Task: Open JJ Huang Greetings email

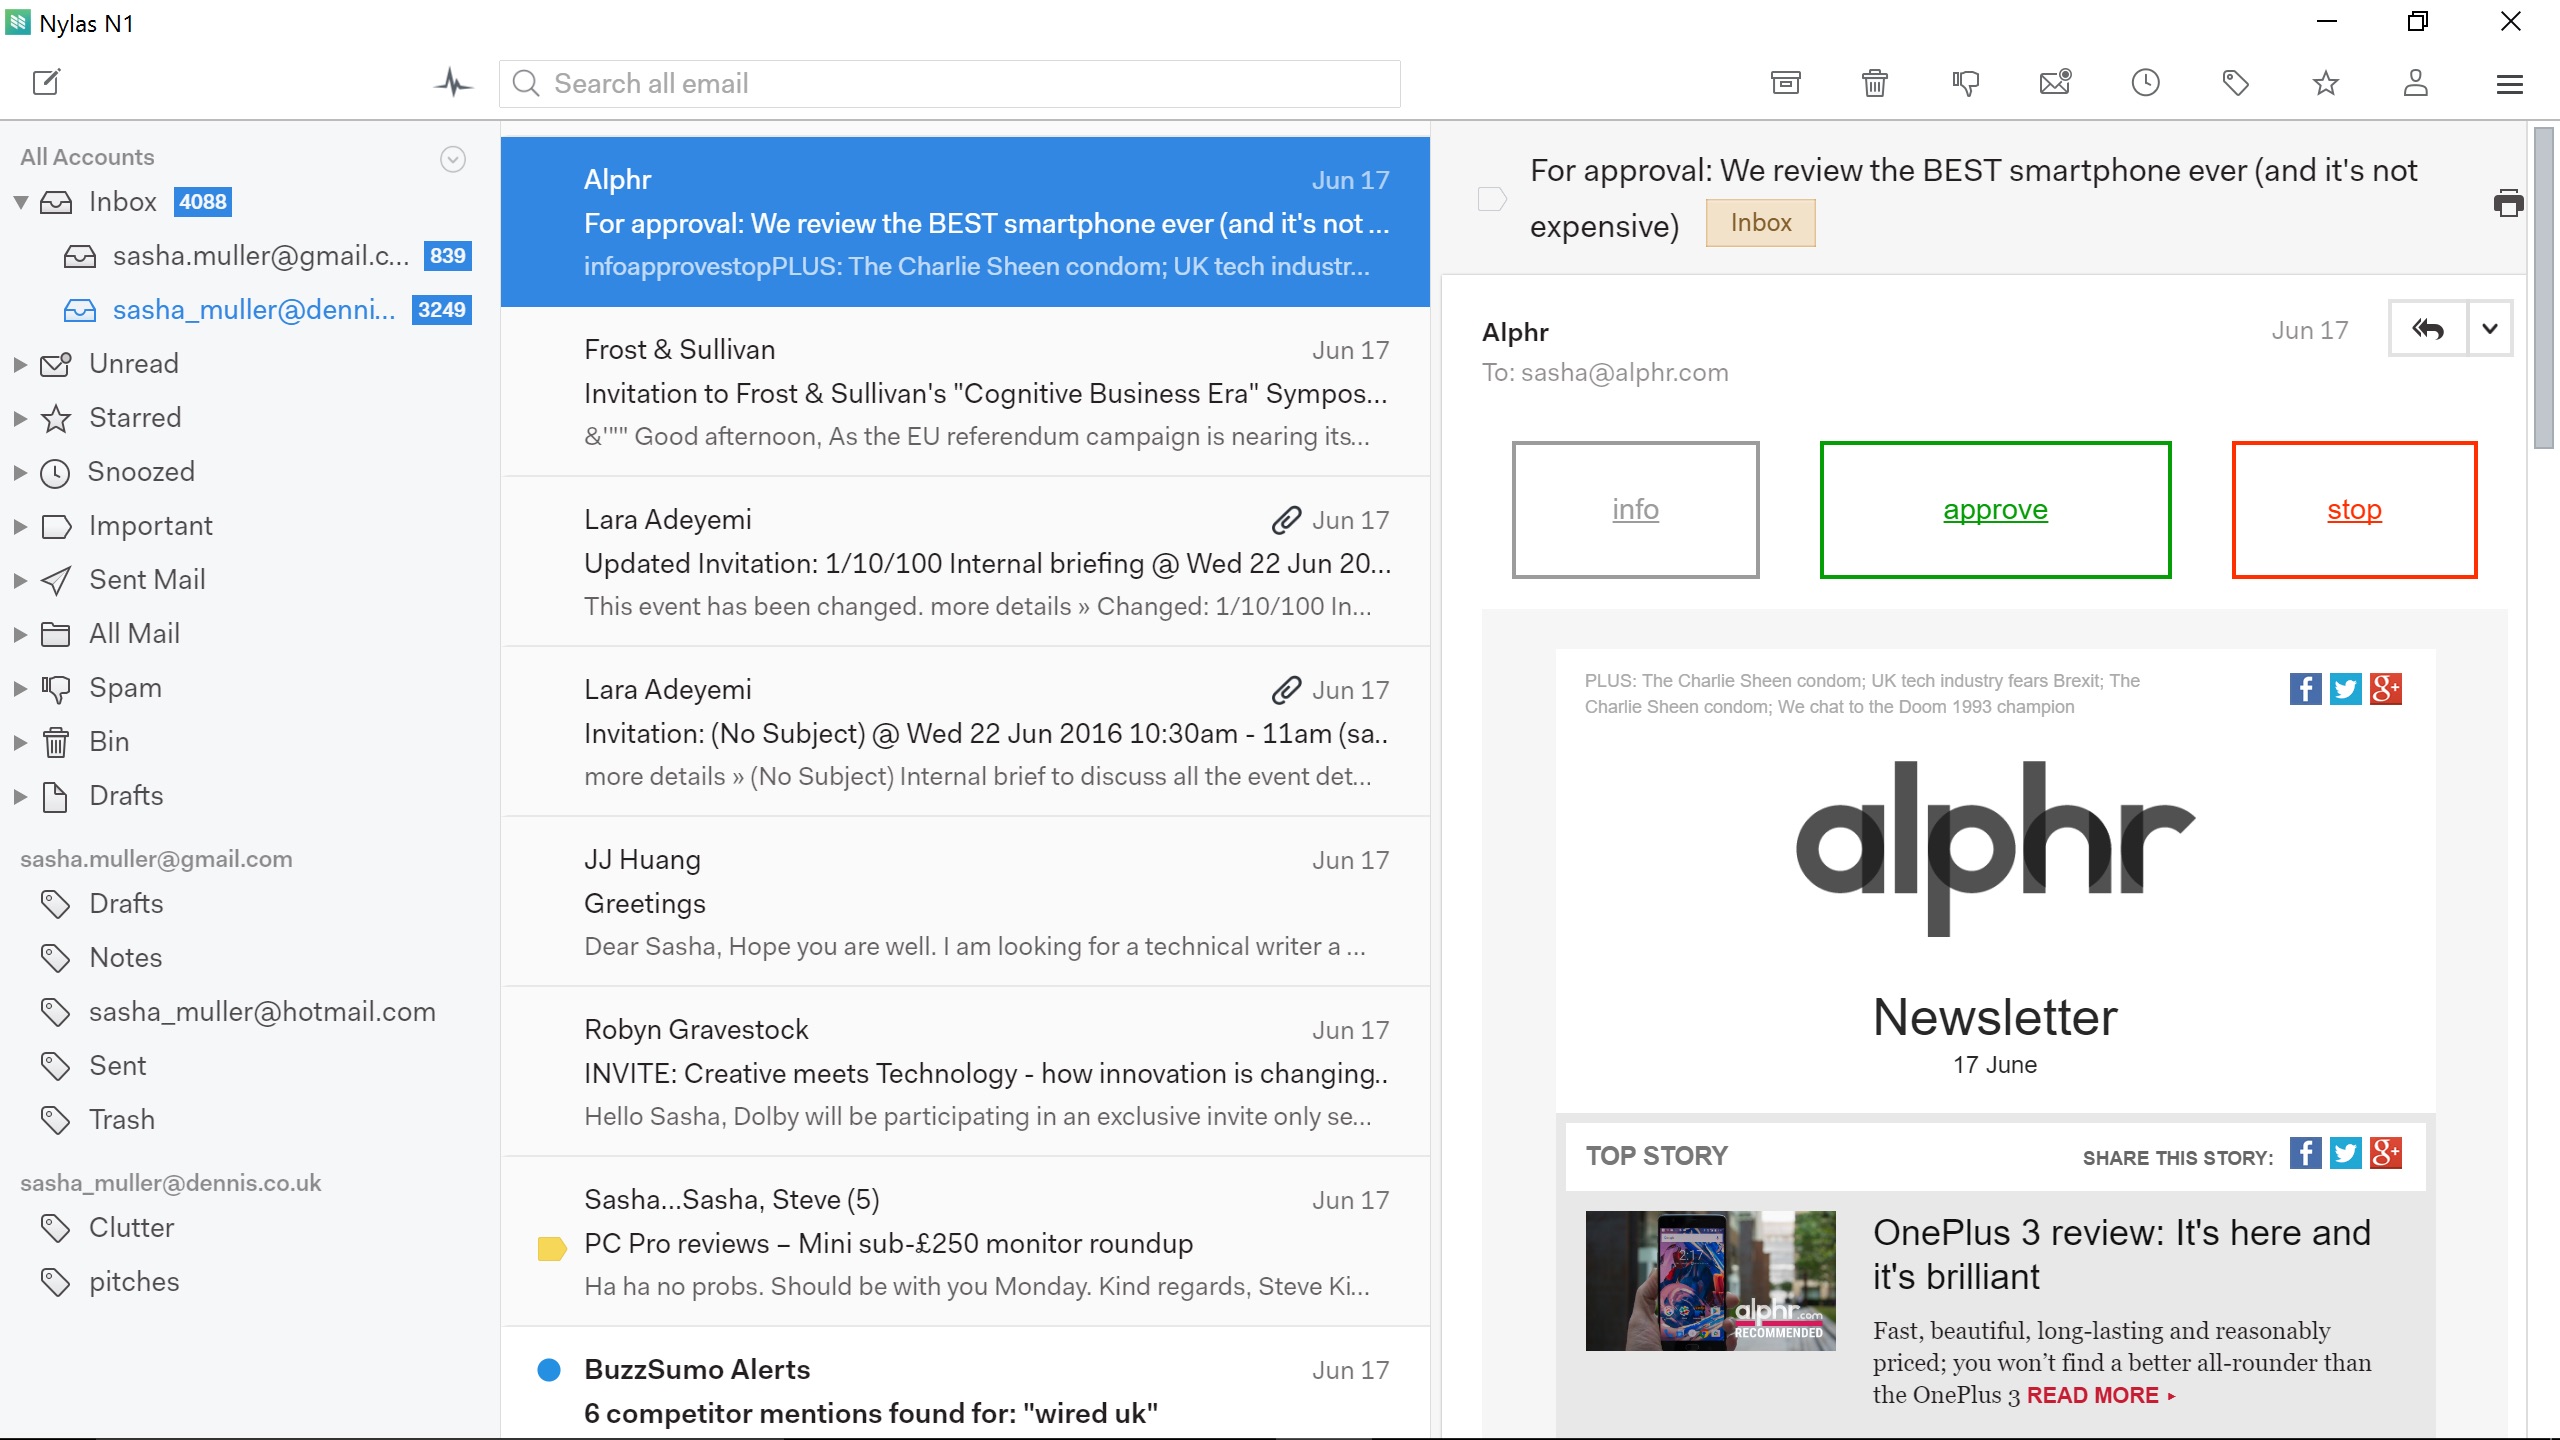Action: pyautogui.click(x=965, y=902)
